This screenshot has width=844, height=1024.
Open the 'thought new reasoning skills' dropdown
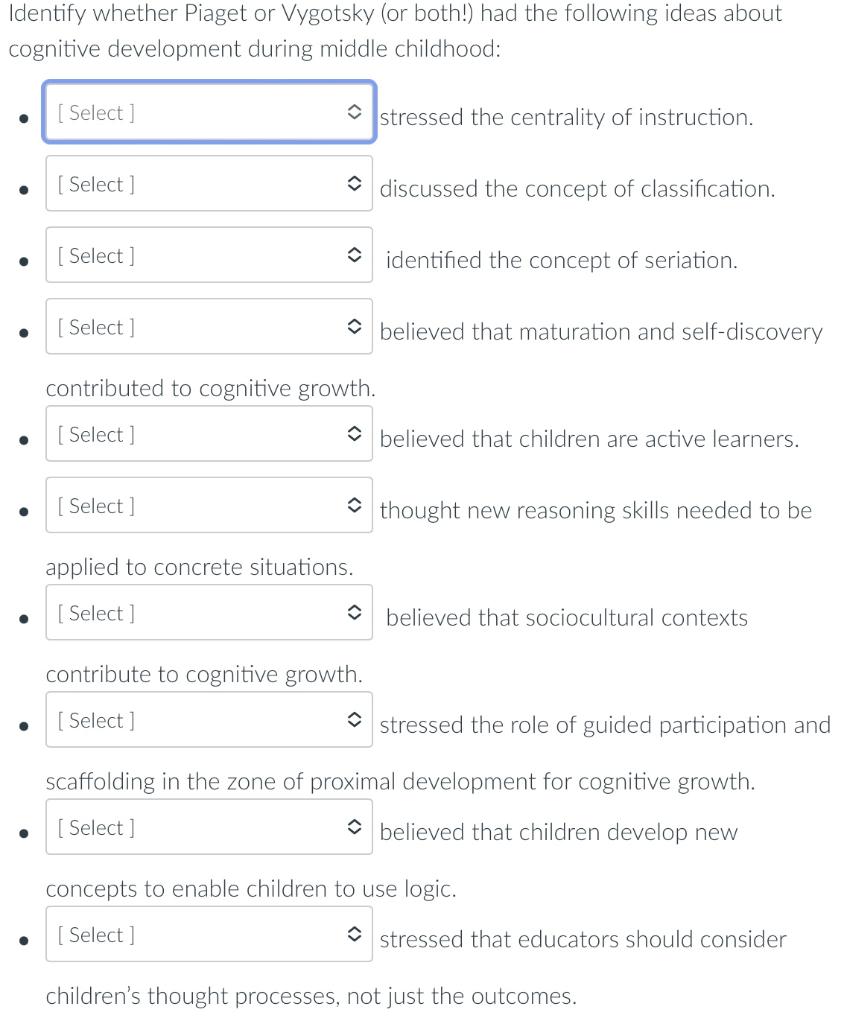click(208, 506)
